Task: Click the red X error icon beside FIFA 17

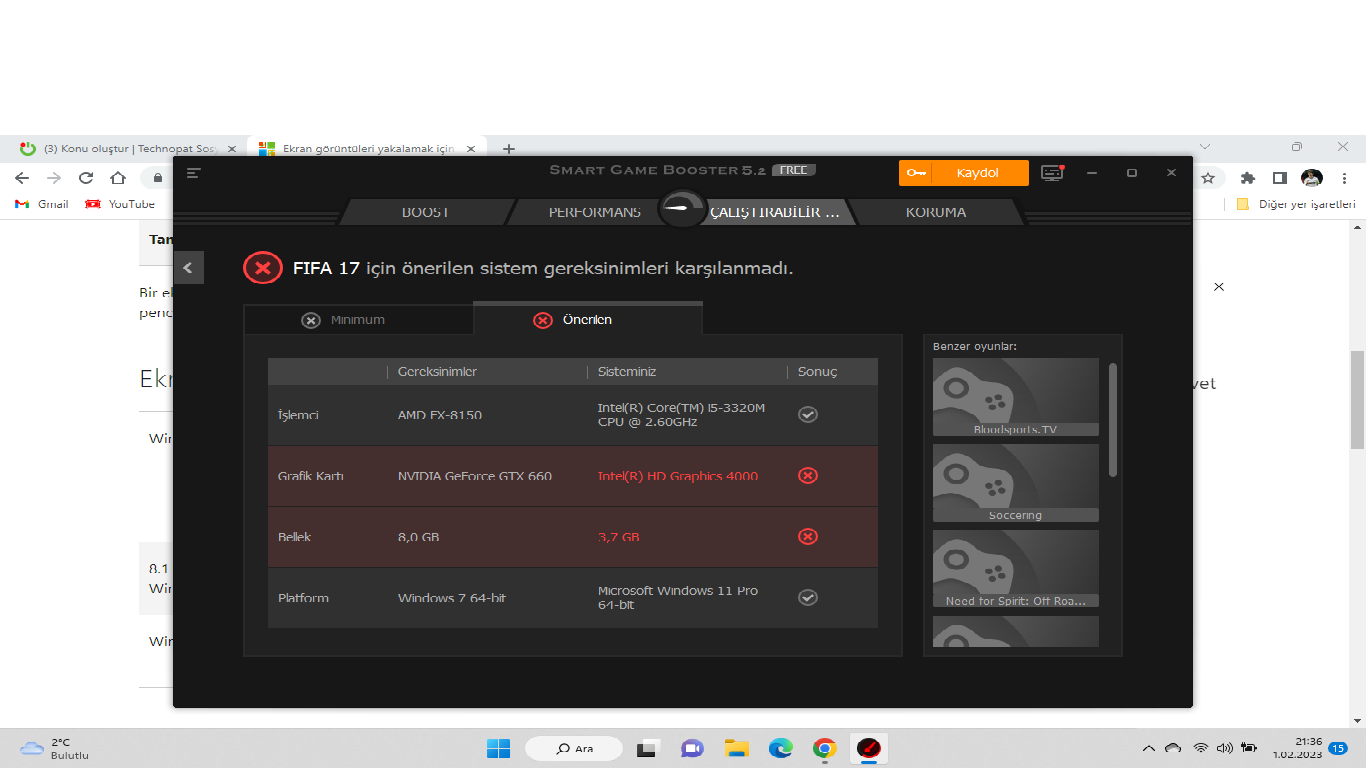Action: (x=262, y=268)
